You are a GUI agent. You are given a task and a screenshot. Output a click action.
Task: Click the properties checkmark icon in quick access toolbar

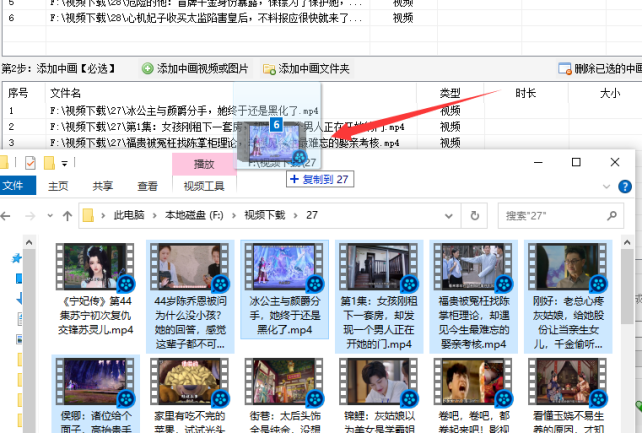point(30,163)
